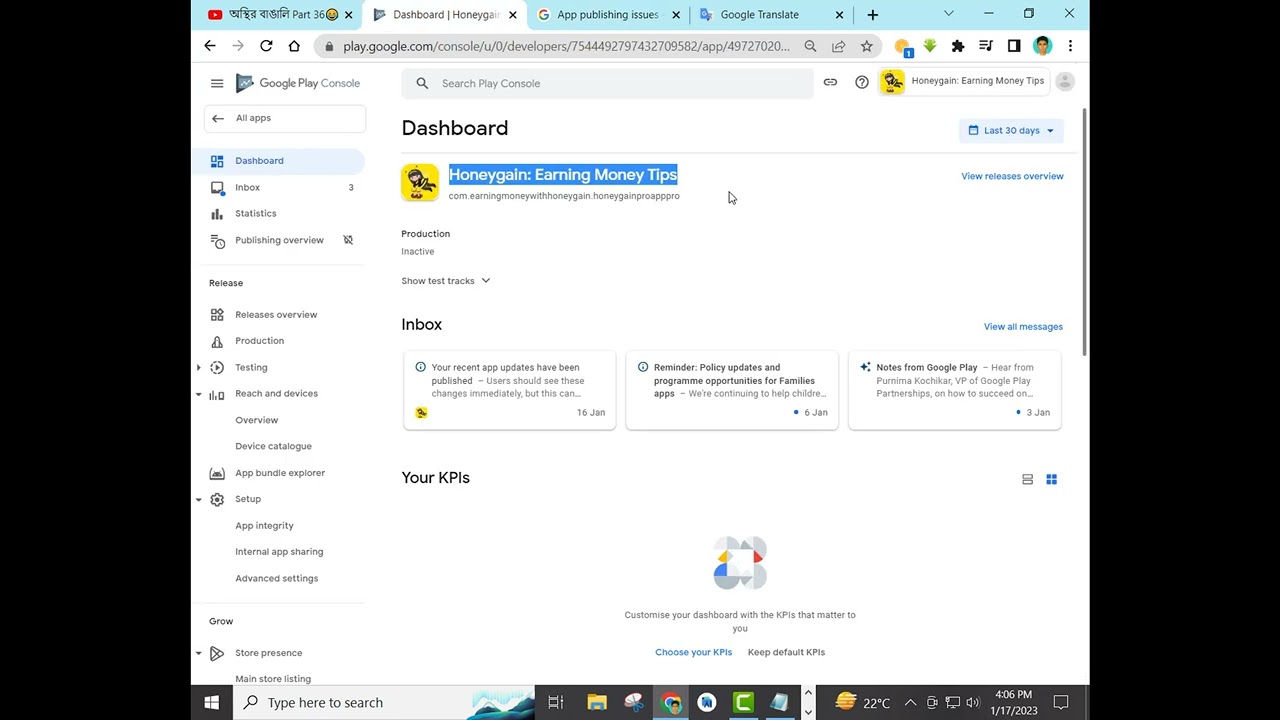Click View releases overview link
1280x720 pixels.
(1012, 177)
